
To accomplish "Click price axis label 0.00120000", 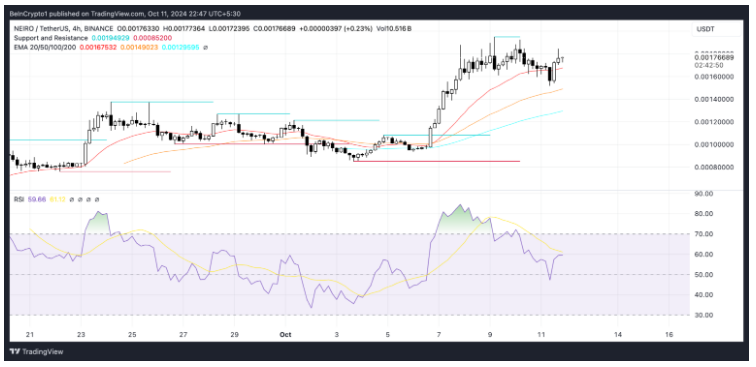I will 714,122.
